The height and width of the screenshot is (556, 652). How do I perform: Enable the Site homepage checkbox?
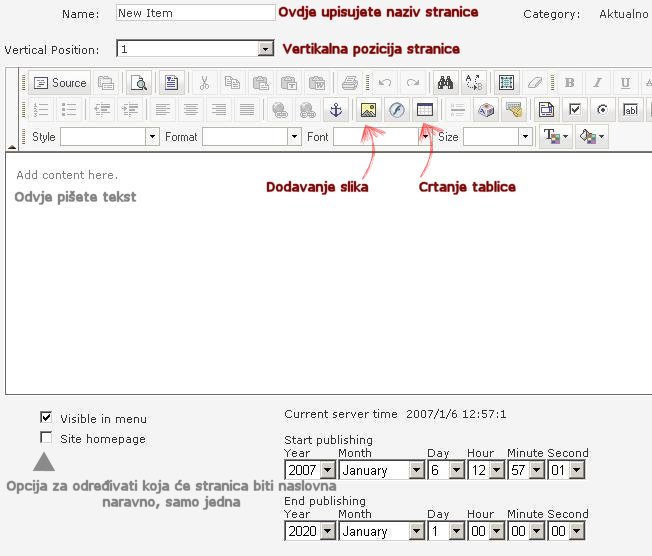coord(46,437)
